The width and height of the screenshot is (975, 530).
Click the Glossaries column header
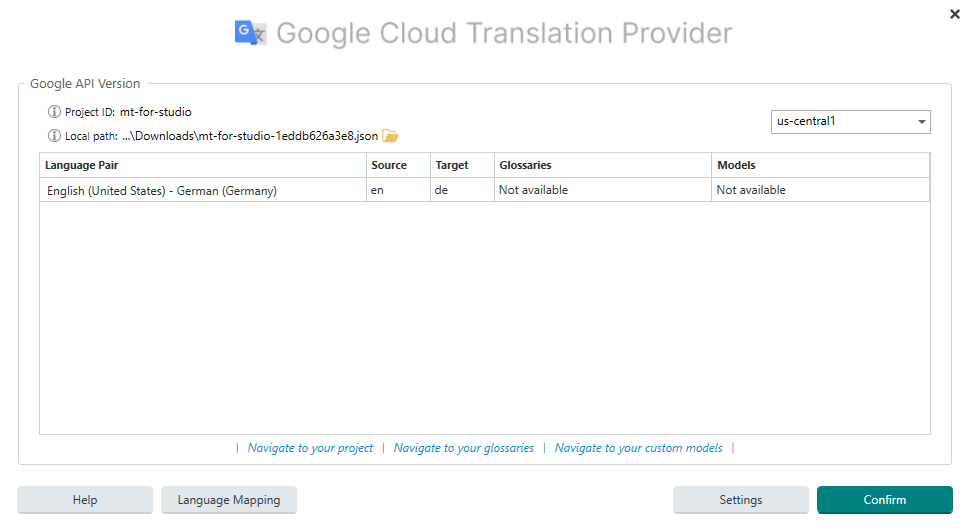tap(603, 165)
